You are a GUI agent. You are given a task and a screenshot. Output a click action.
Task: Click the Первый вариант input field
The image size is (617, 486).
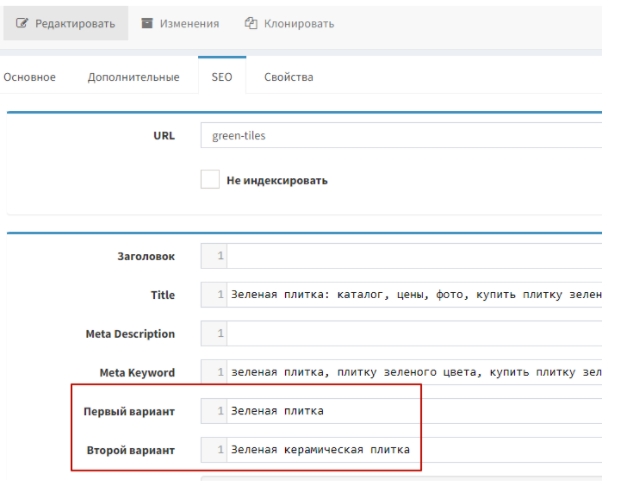[x=320, y=410]
